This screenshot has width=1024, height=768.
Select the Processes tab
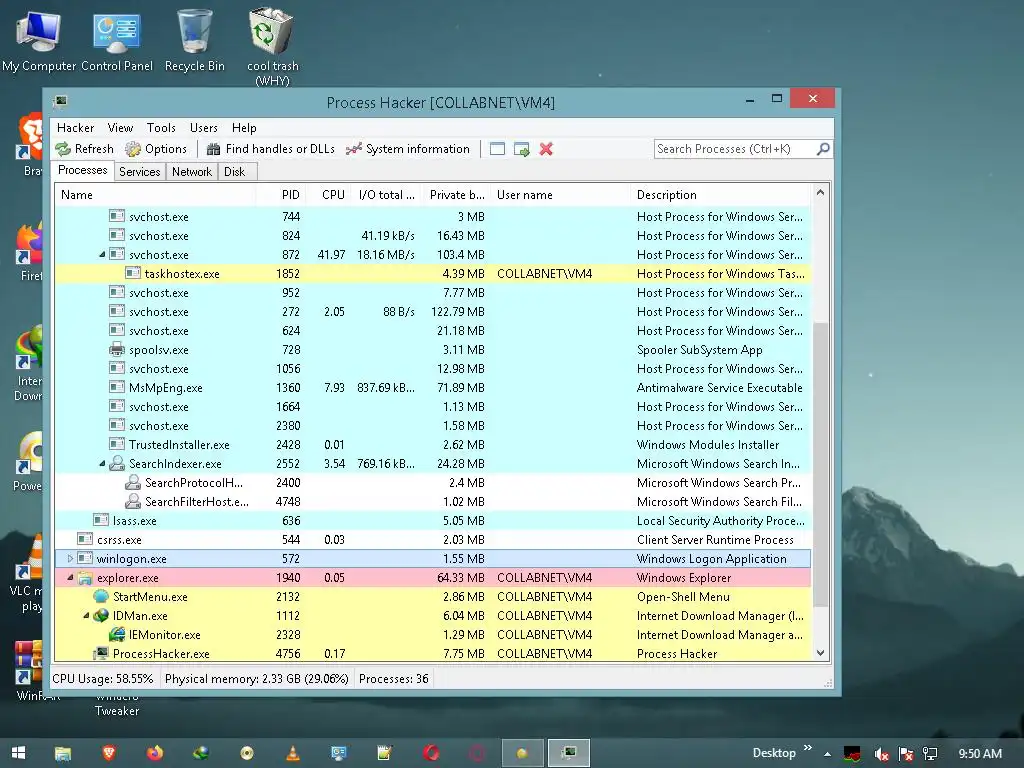coord(82,170)
